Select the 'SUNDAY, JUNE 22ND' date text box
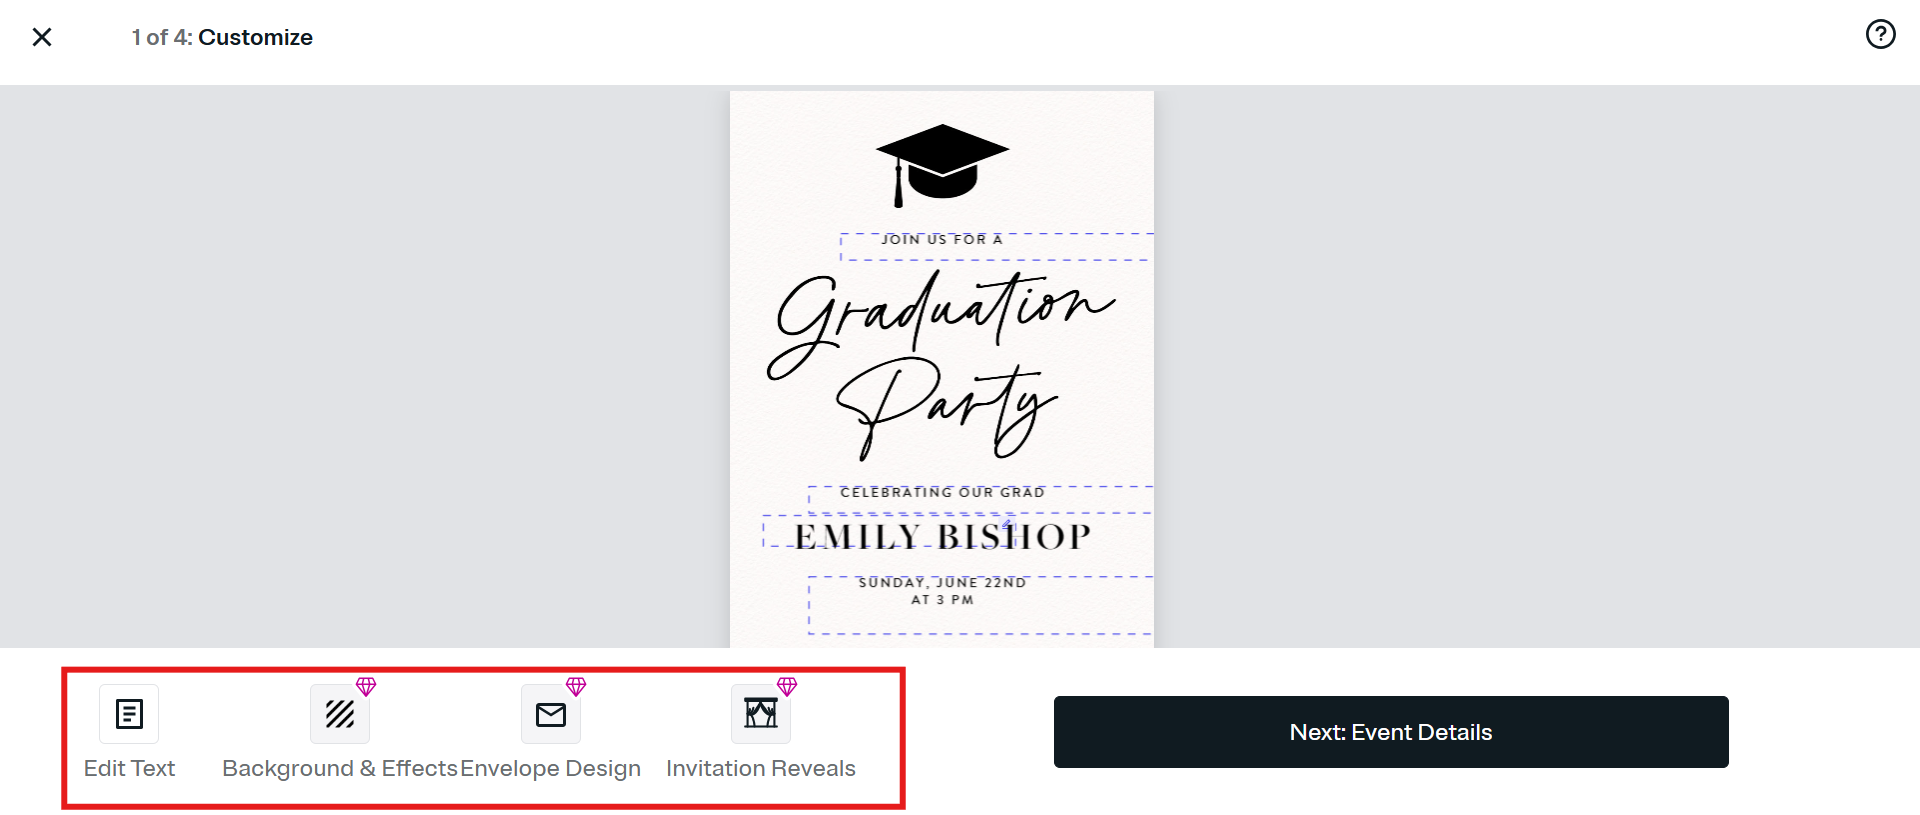 (x=942, y=583)
